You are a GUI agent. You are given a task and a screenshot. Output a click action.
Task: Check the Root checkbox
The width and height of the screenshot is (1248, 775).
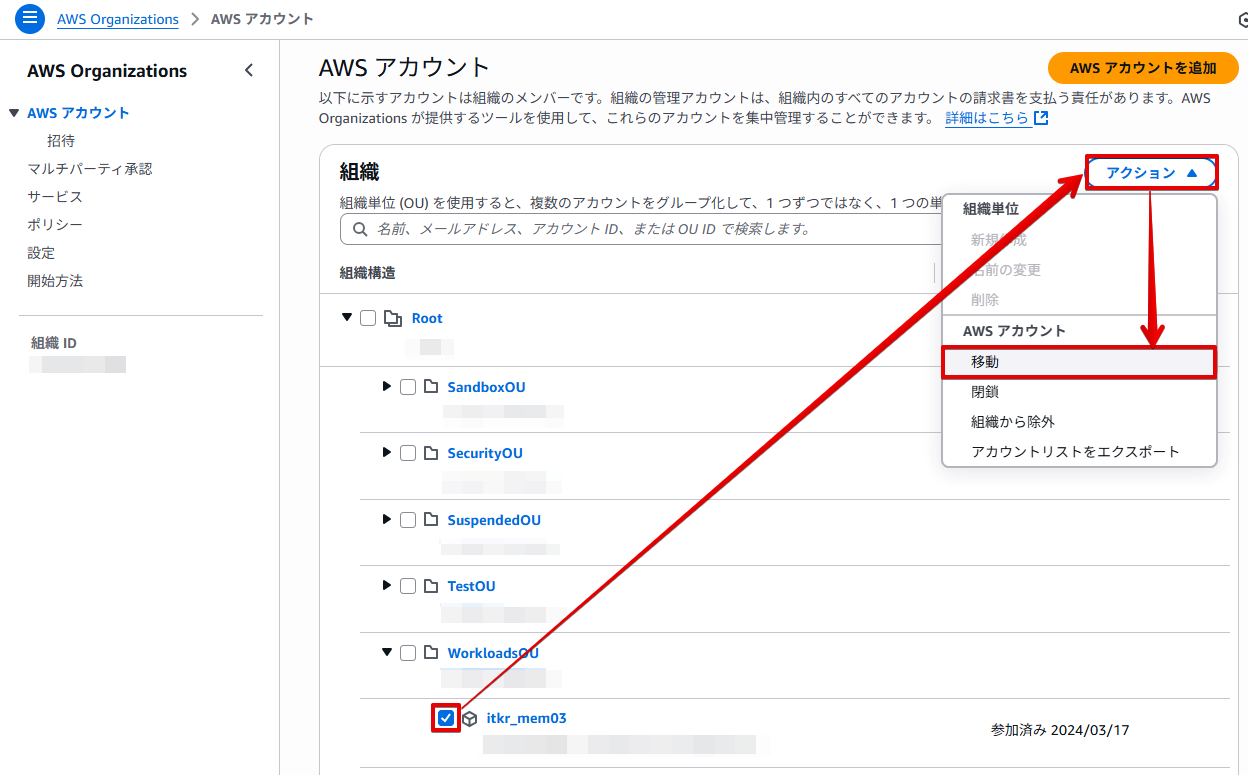pos(368,318)
